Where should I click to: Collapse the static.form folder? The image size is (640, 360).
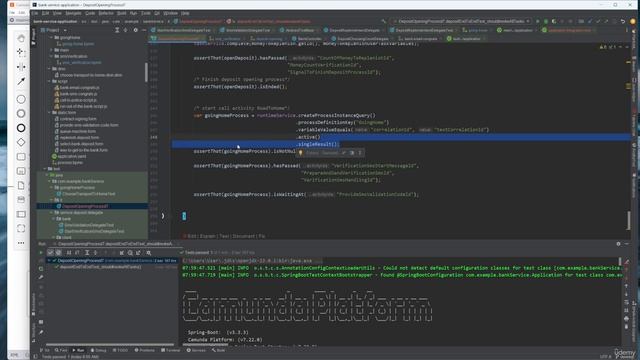click(49, 113)
